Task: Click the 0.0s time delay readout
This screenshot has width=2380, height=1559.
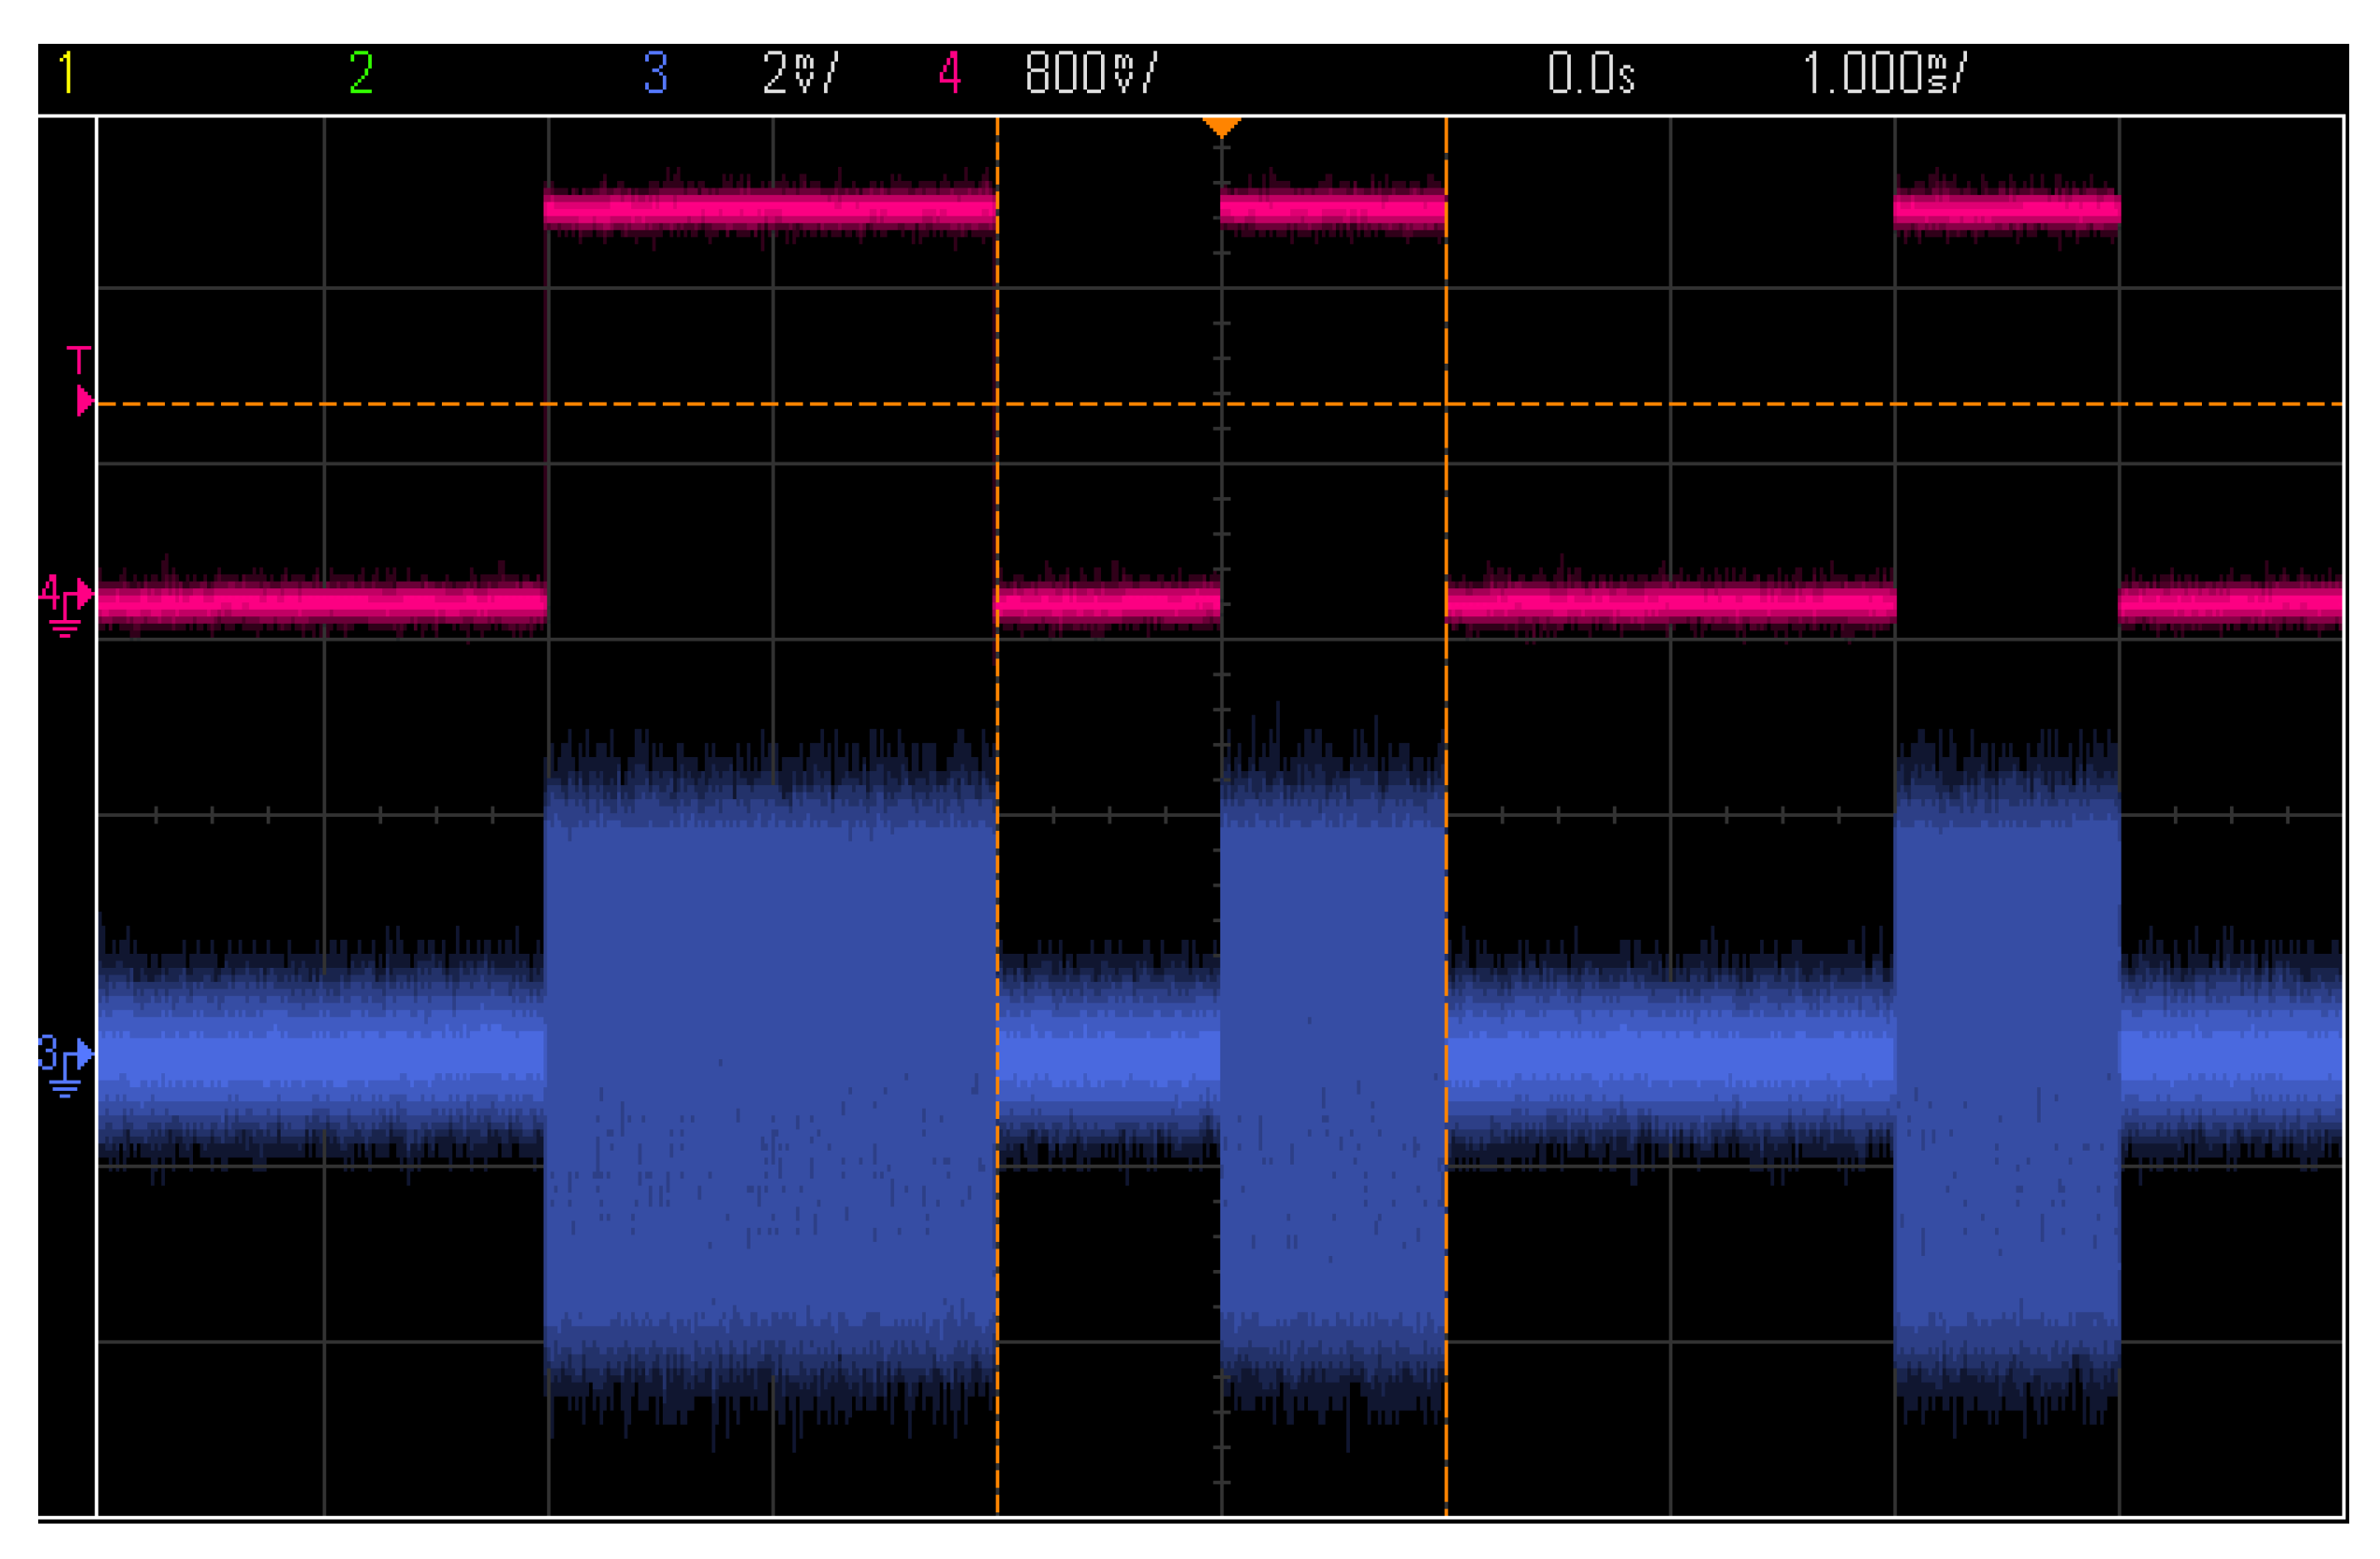Action: point(1590,73)
